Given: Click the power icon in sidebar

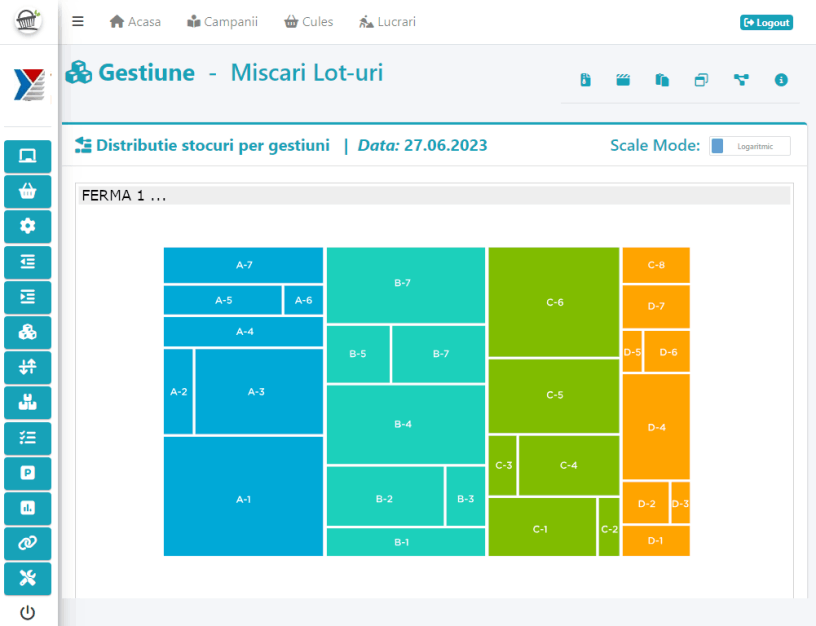Looking at the screenshot, I should [28, 612].
